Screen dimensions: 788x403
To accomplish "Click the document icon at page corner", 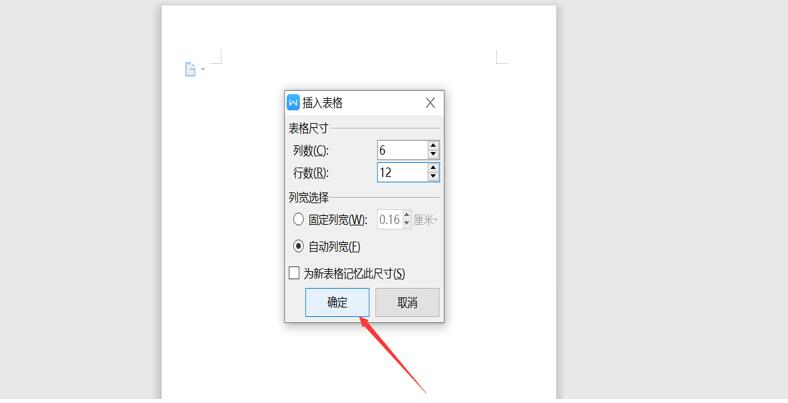I will (x=190, y=69).
